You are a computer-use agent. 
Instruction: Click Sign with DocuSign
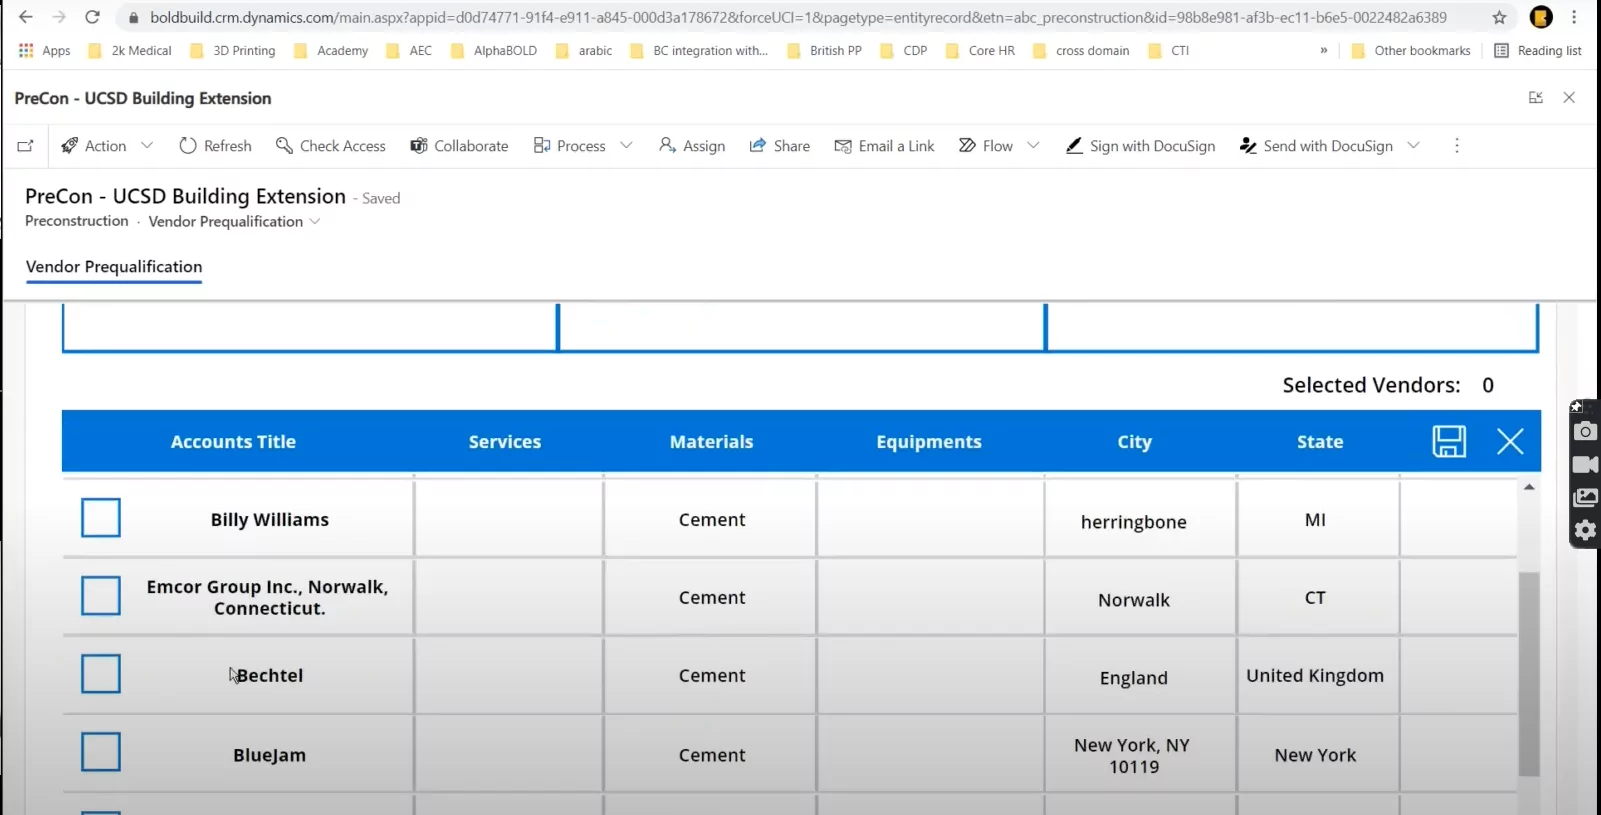[x=1140, y=146]
